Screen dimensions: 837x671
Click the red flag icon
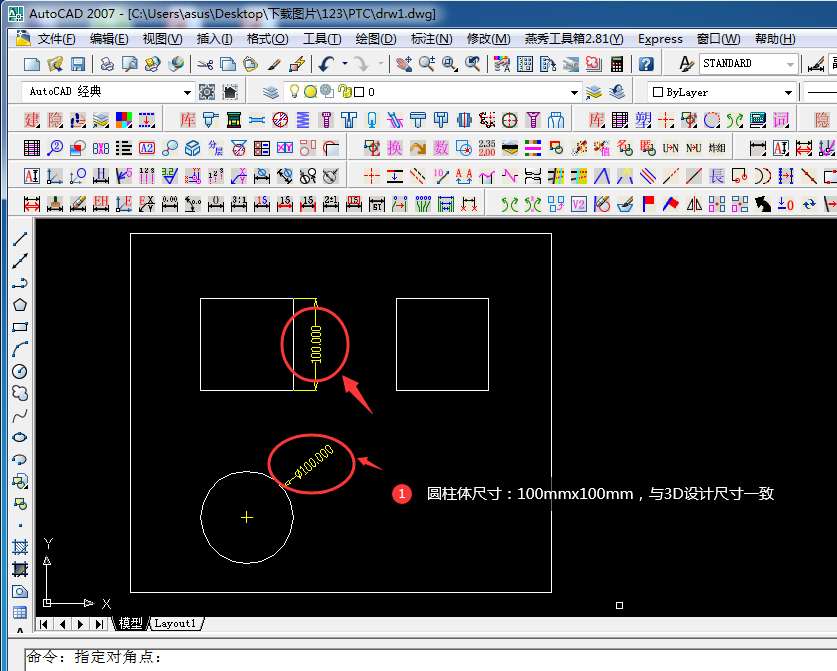coord(648,204)
